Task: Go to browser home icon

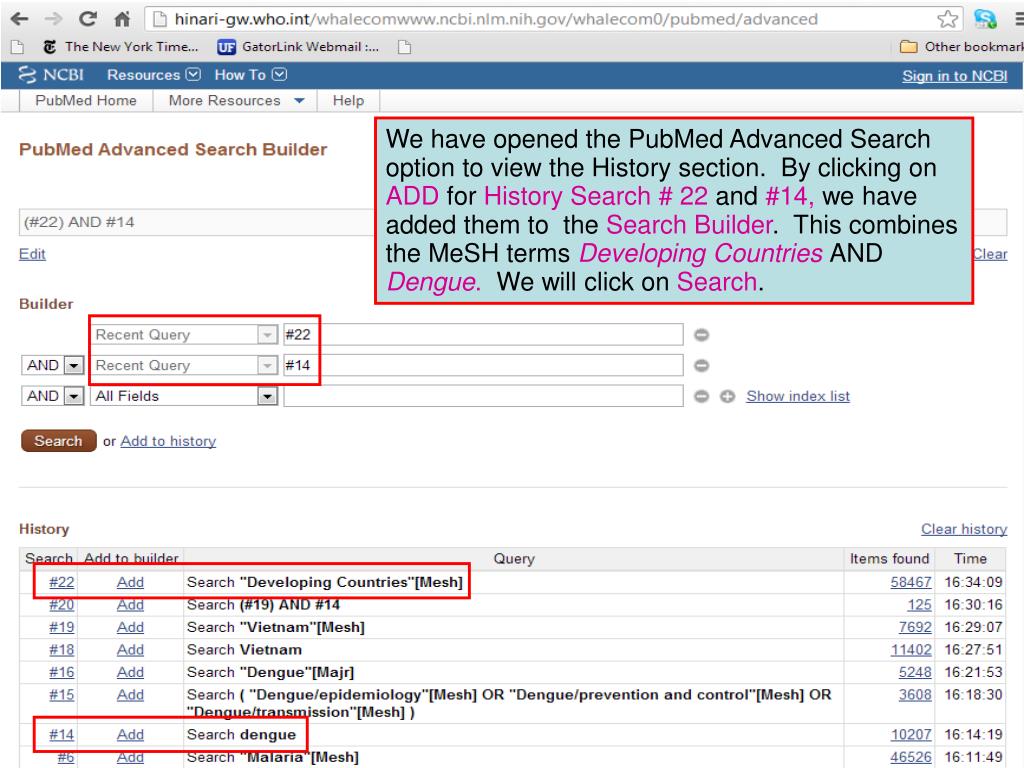Action: [122, 19]
